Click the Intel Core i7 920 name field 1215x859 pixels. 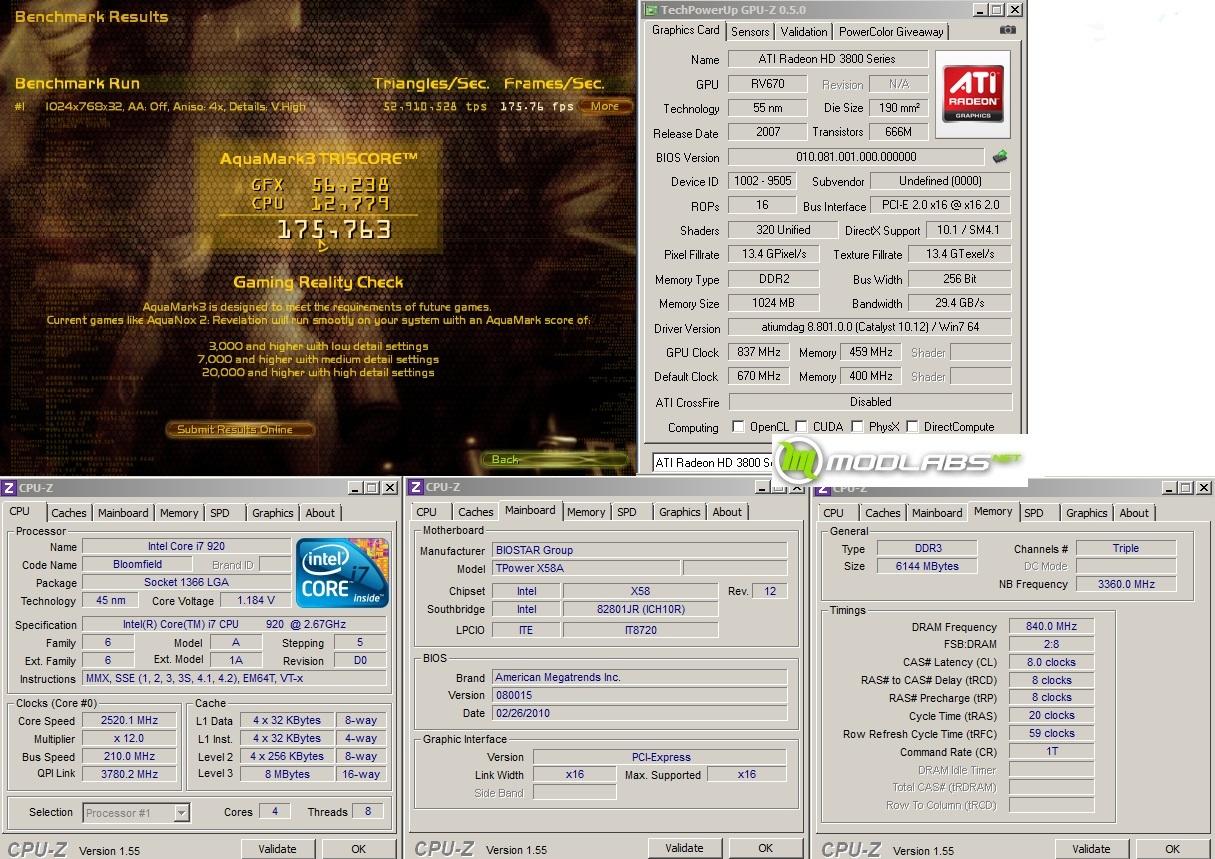[186, 547]
